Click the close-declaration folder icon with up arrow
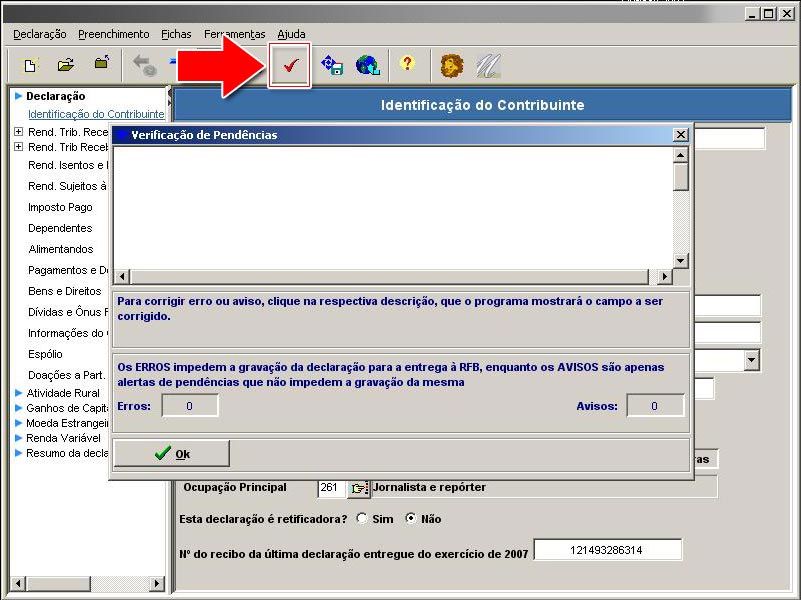The height and width of the screenshot is (600, 801). 101,65
